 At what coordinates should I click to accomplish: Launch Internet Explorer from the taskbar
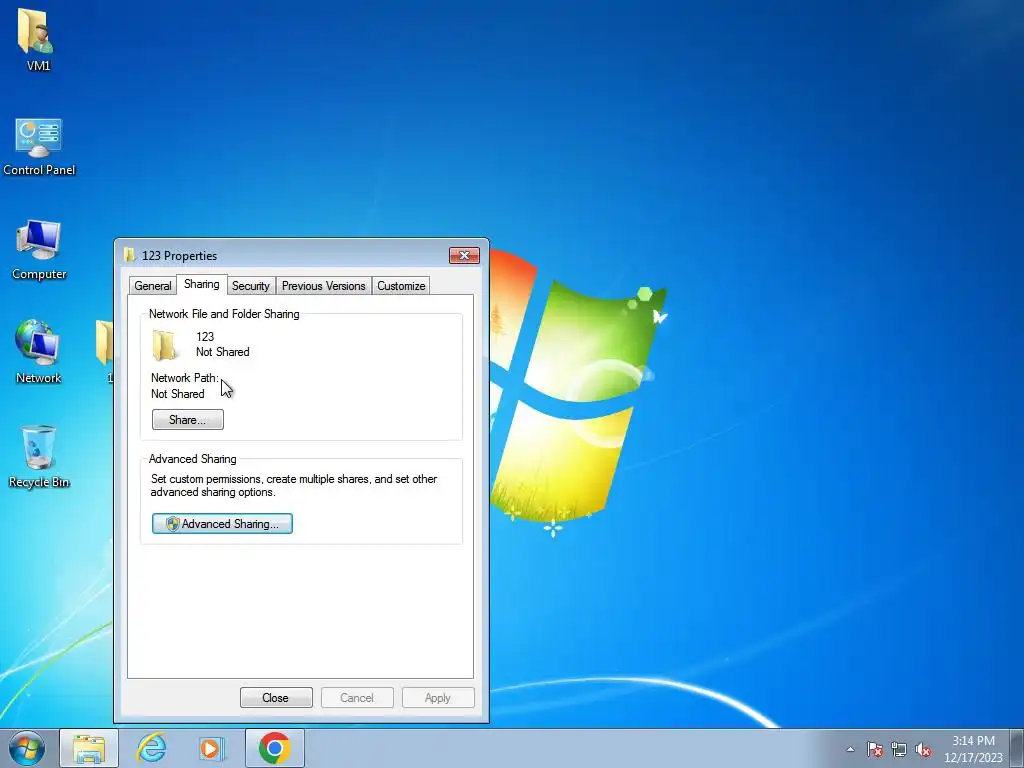(152, 748)
